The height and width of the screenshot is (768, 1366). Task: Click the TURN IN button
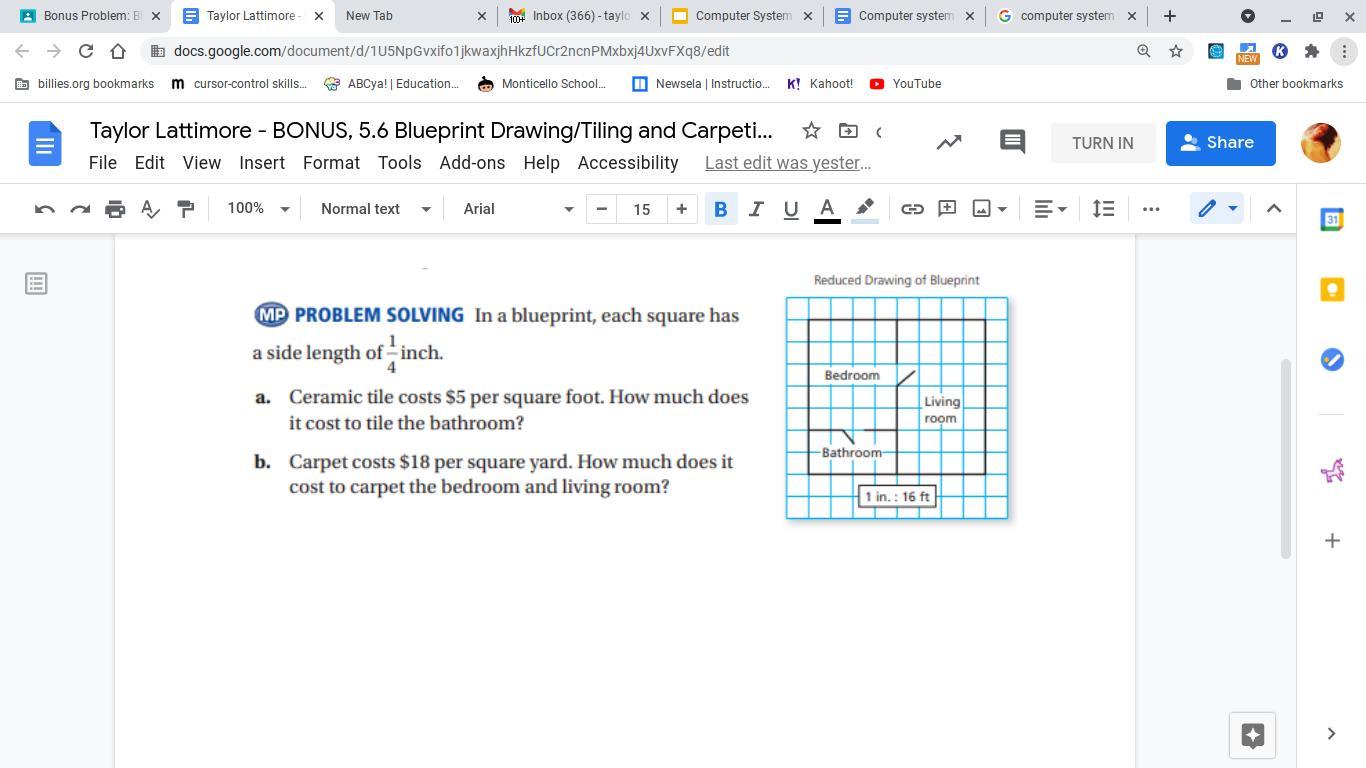point(1102,143)
